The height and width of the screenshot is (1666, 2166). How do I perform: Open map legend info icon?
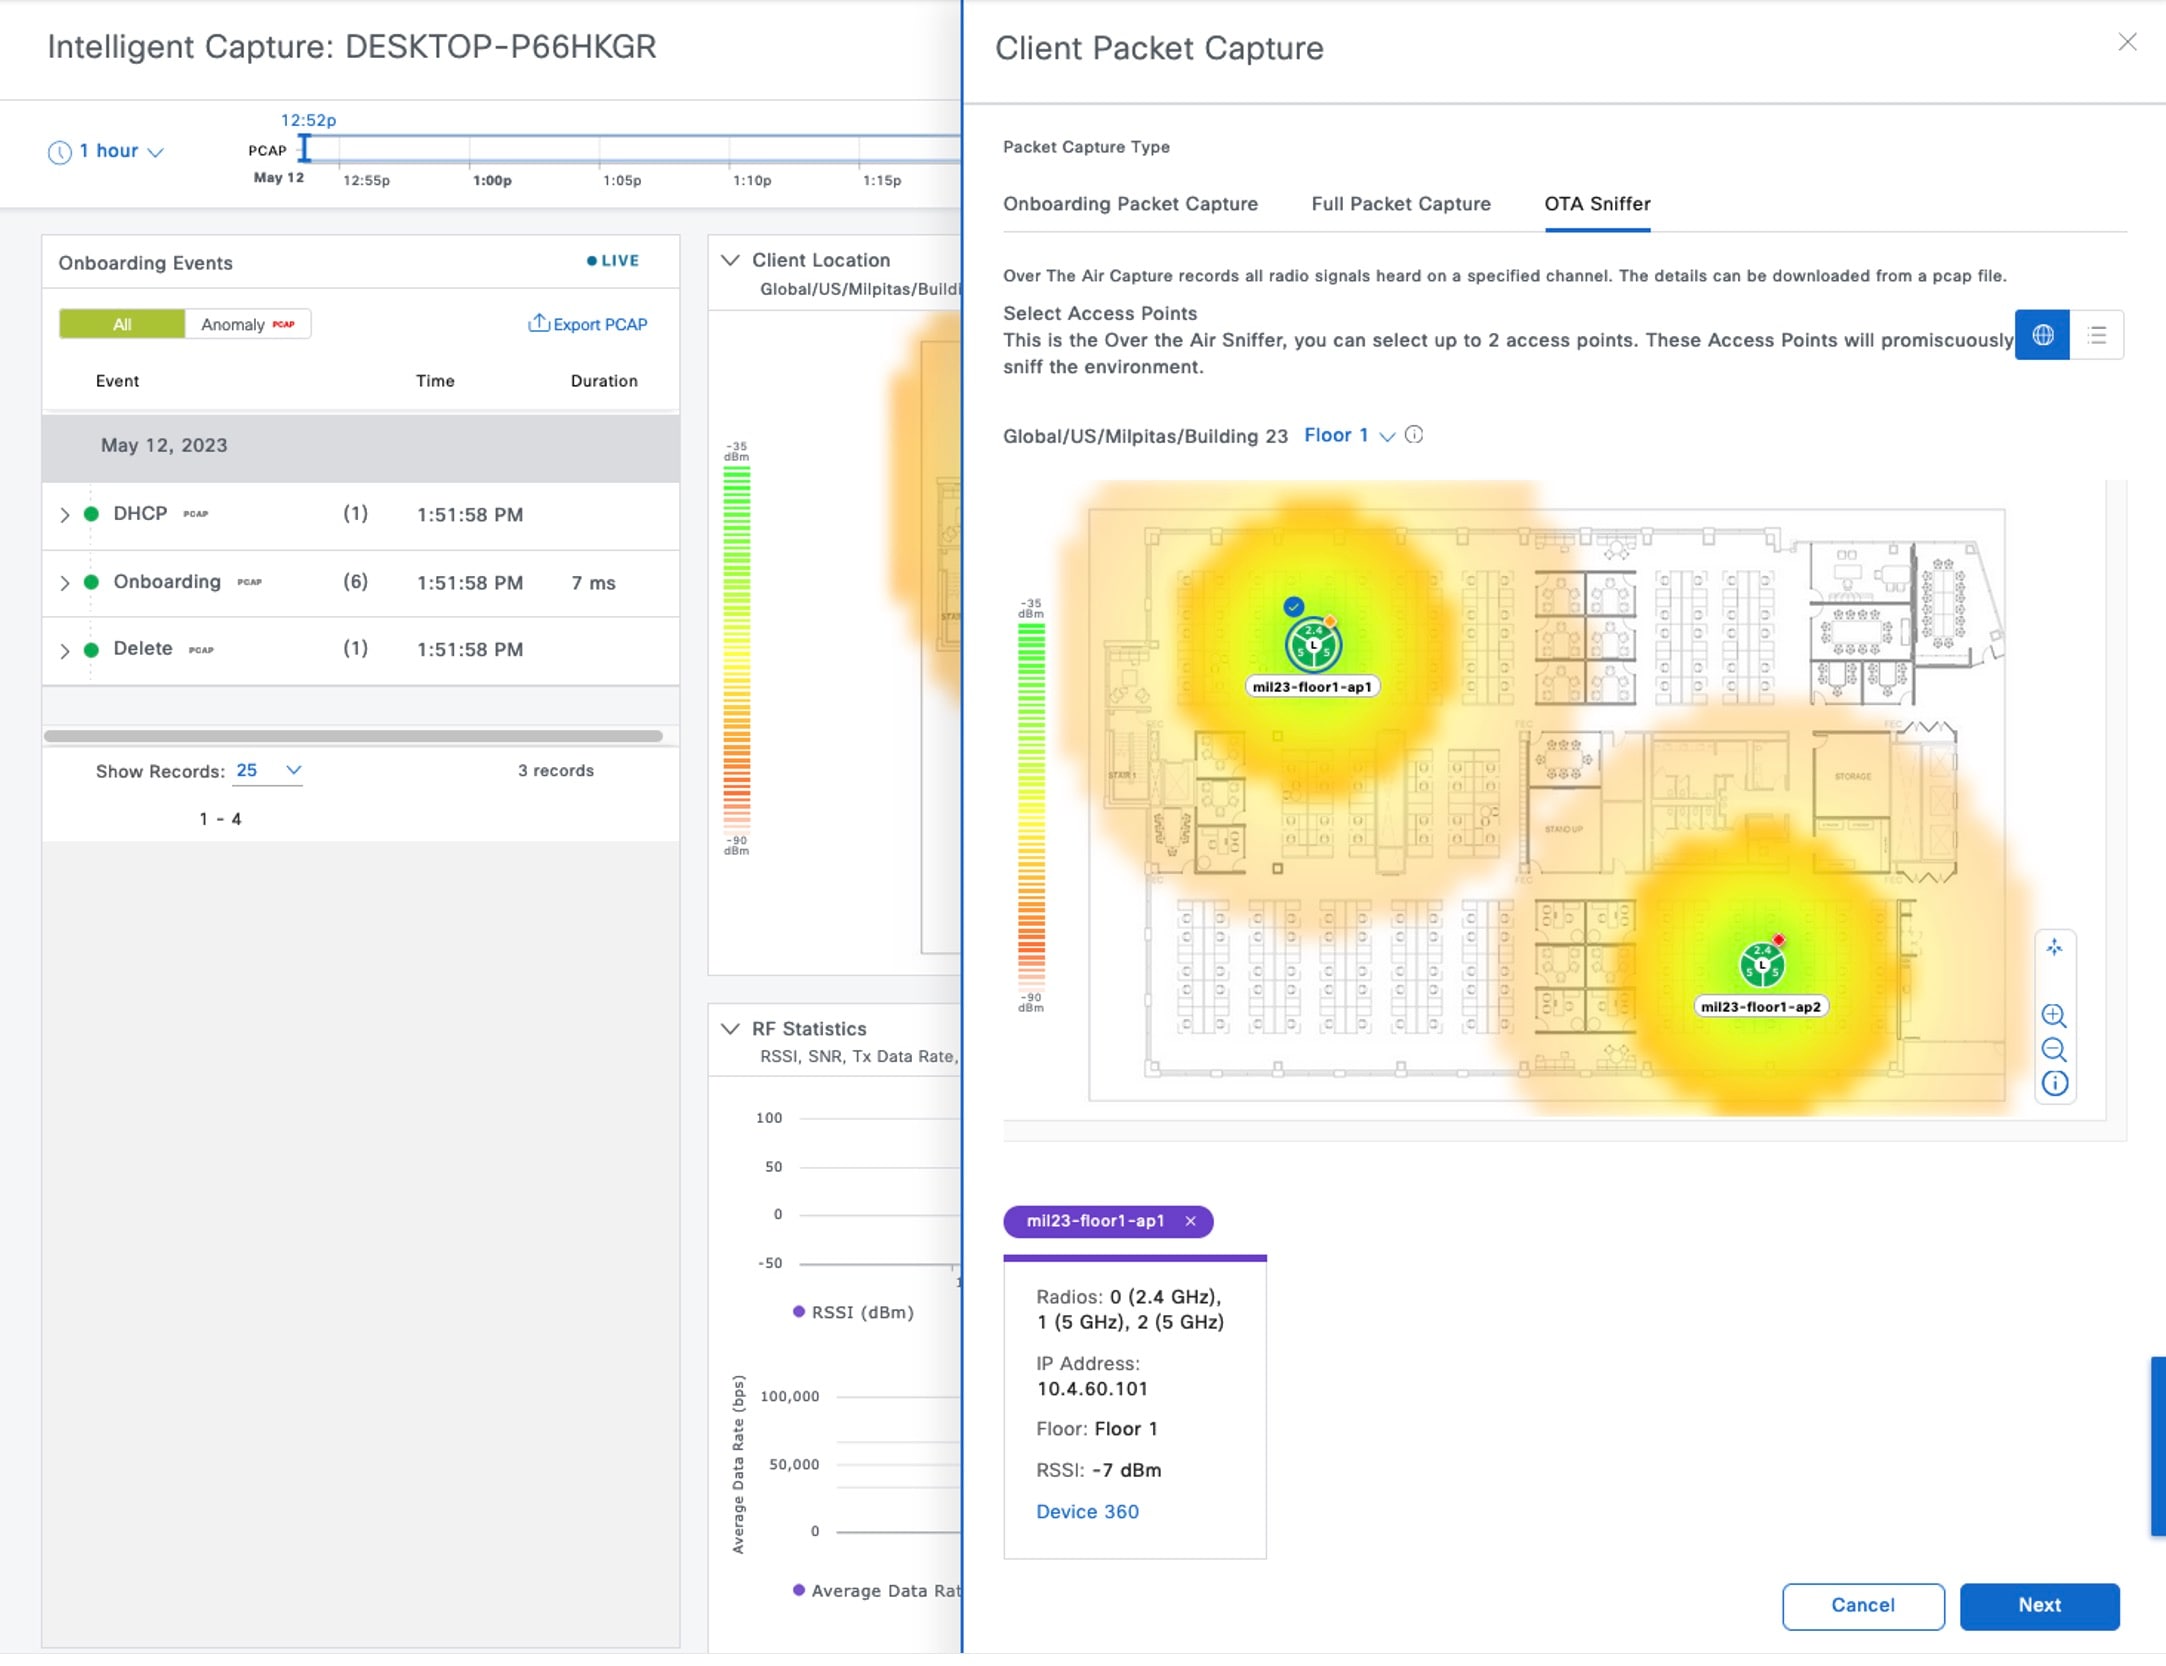[x=2053, y=1084]
